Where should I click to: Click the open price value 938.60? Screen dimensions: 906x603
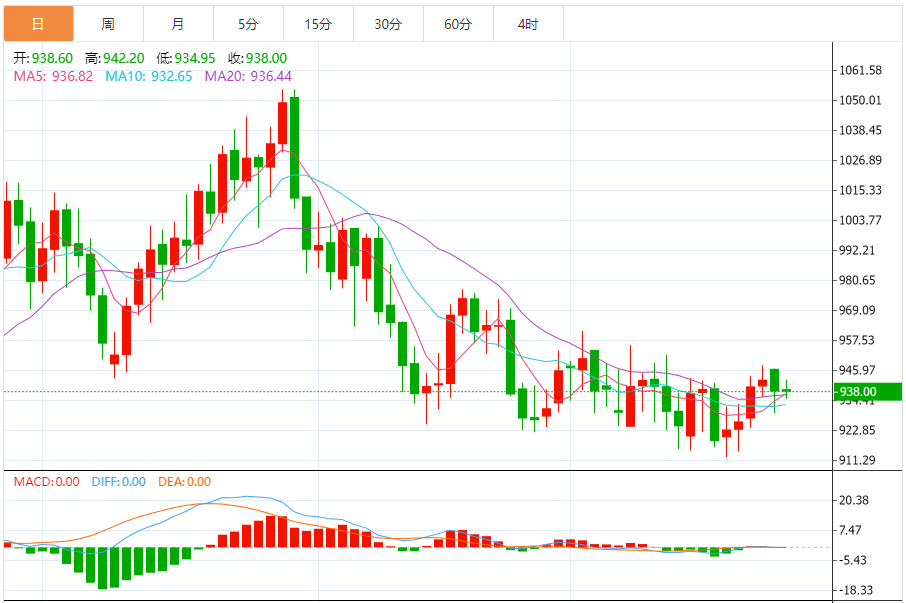pyautogui.click(x=52, y=58)
